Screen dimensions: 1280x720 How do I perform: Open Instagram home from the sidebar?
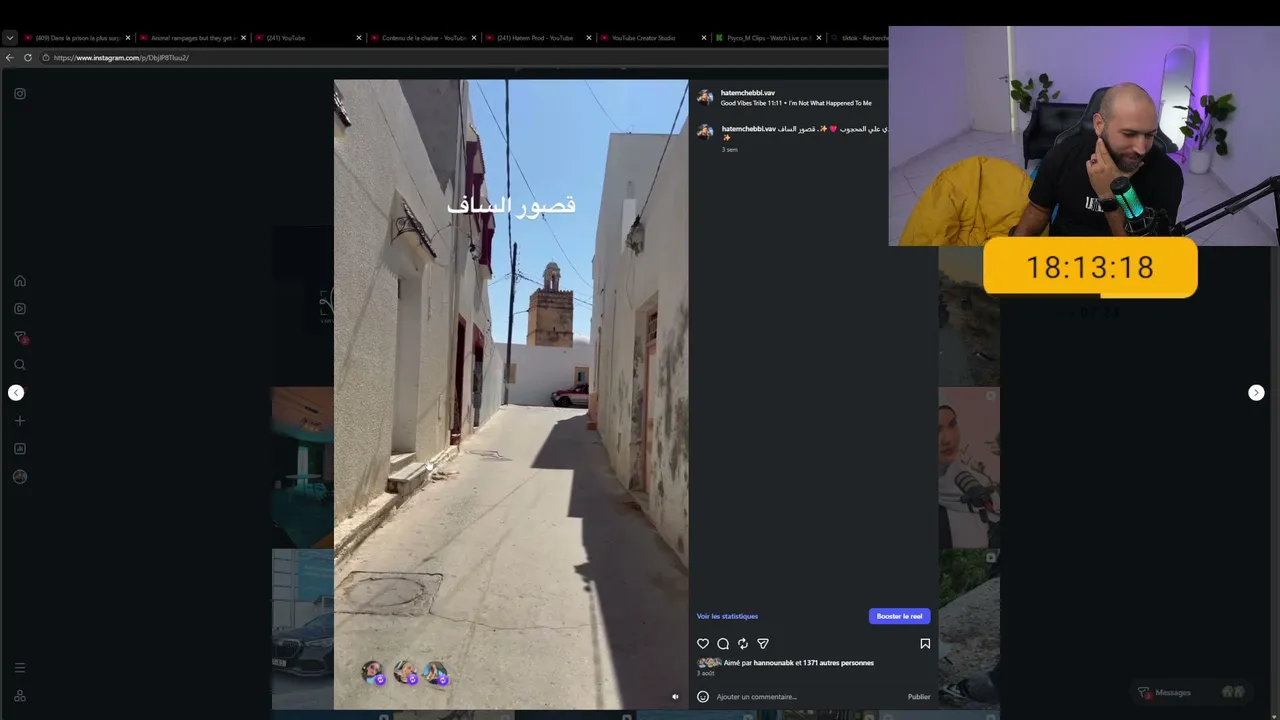[19, 281]
